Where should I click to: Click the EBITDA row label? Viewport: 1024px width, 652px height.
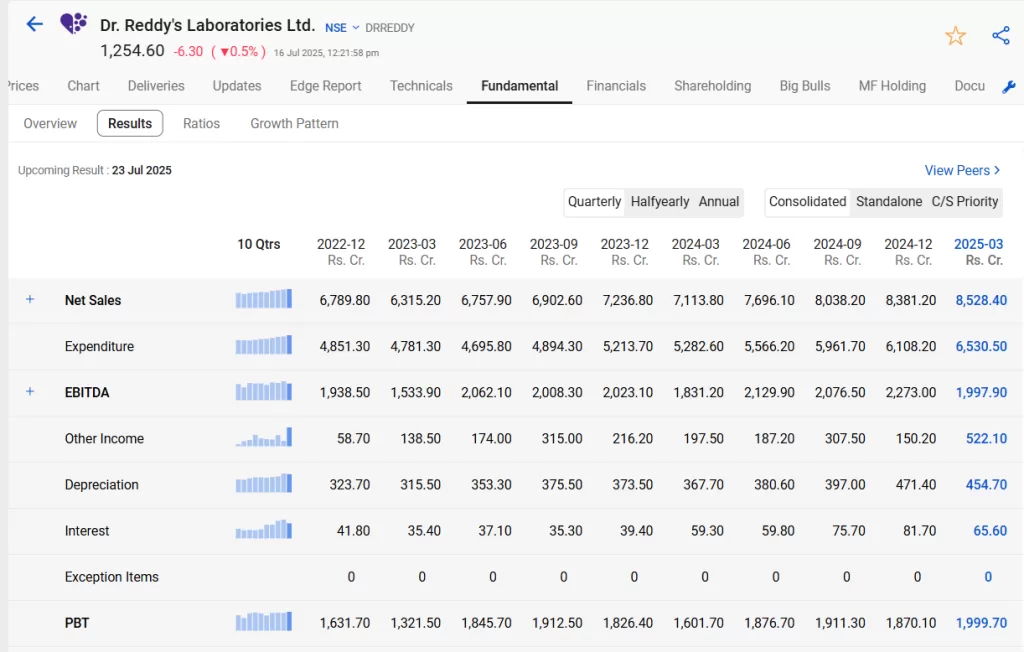87,392
